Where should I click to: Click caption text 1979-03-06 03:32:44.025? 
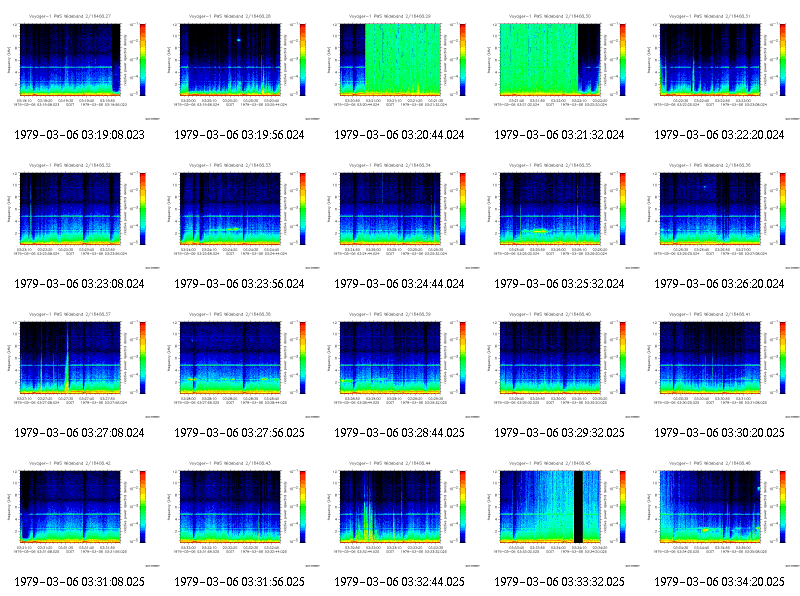[399, 582]
